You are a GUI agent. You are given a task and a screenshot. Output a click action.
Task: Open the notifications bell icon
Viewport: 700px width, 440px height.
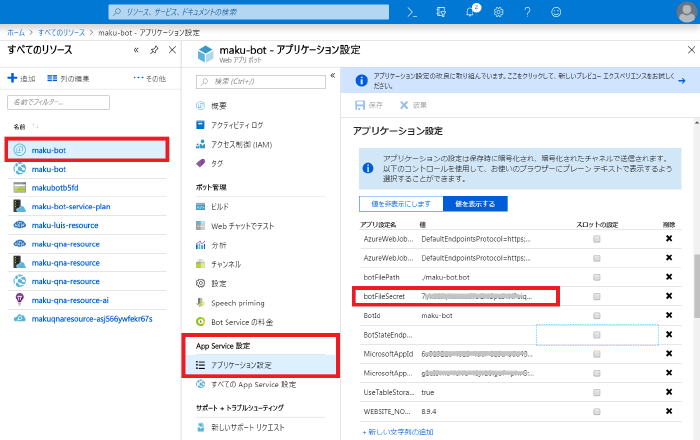pos(469,12)
